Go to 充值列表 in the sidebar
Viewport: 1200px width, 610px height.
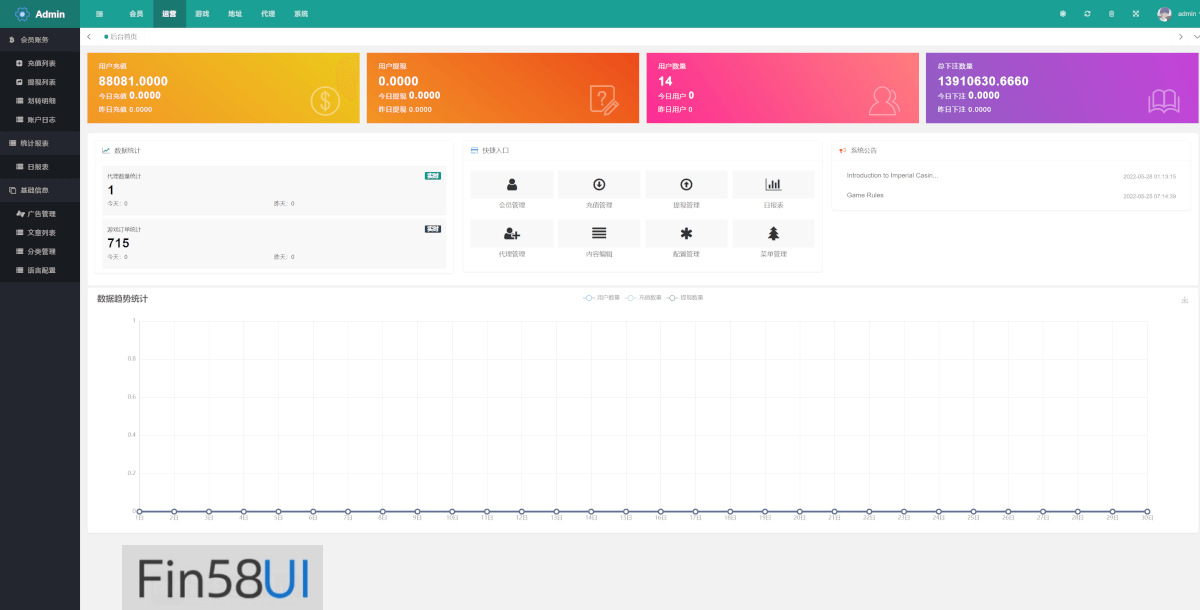[41, 63]
